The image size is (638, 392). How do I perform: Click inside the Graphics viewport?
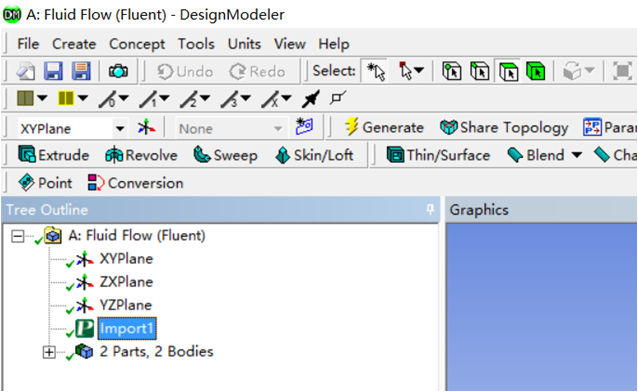[541, 307]
